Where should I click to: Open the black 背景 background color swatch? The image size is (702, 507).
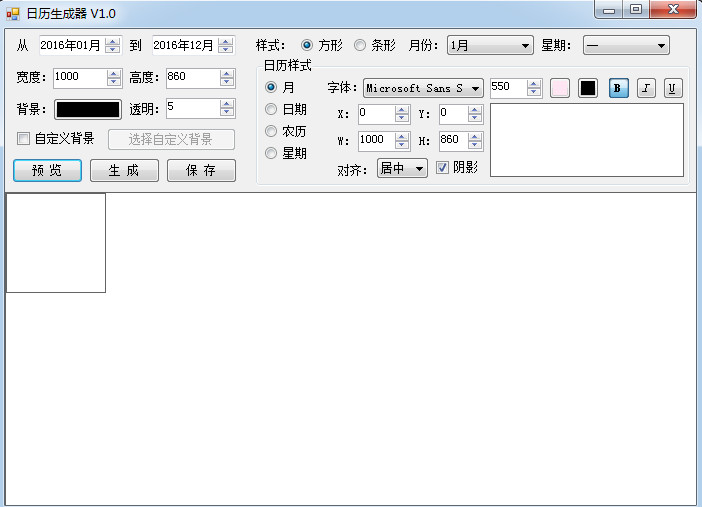pos(88,109)
